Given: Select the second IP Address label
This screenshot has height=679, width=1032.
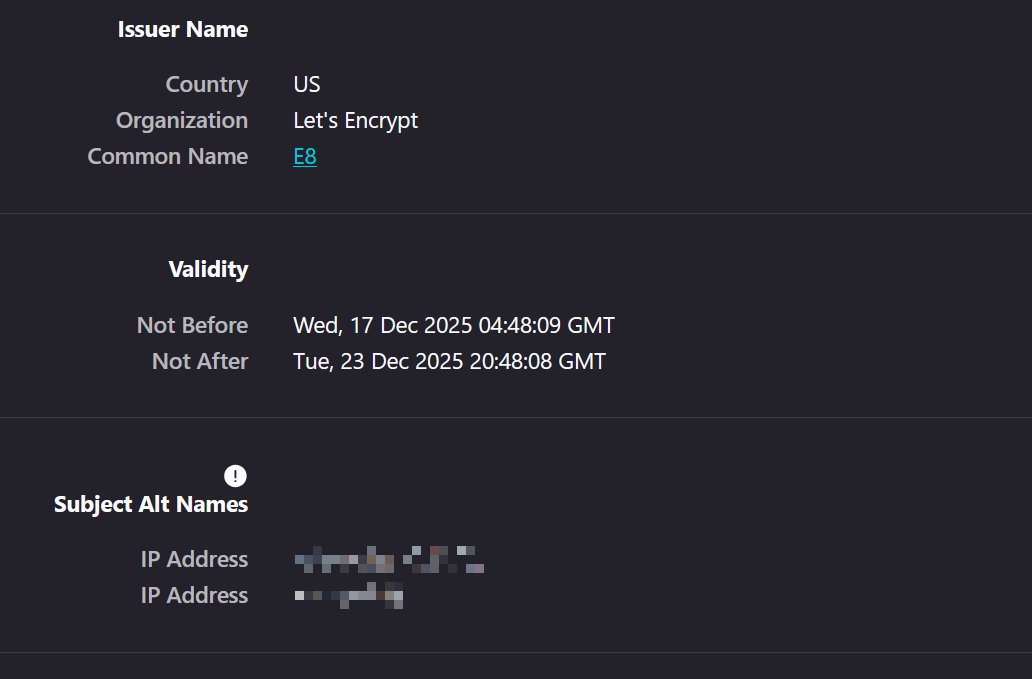Looking at the screenshot, I should [x=194, y=596].
